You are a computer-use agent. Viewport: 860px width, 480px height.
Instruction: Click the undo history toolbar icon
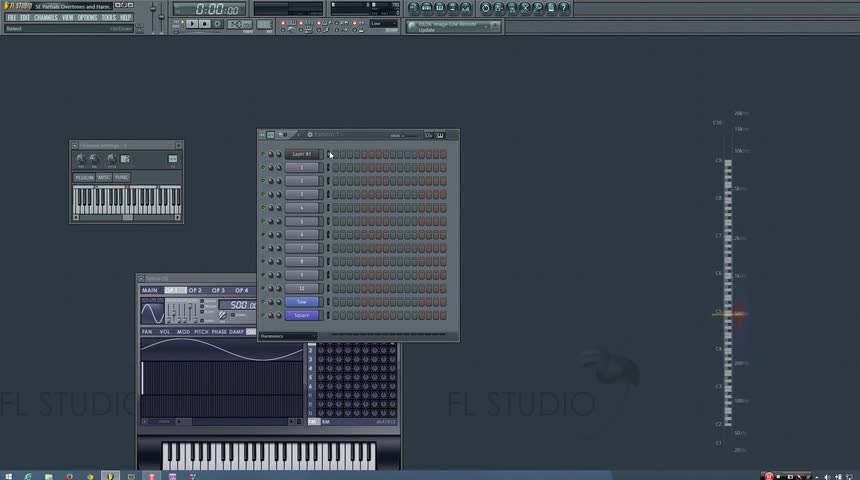[485, 8]
